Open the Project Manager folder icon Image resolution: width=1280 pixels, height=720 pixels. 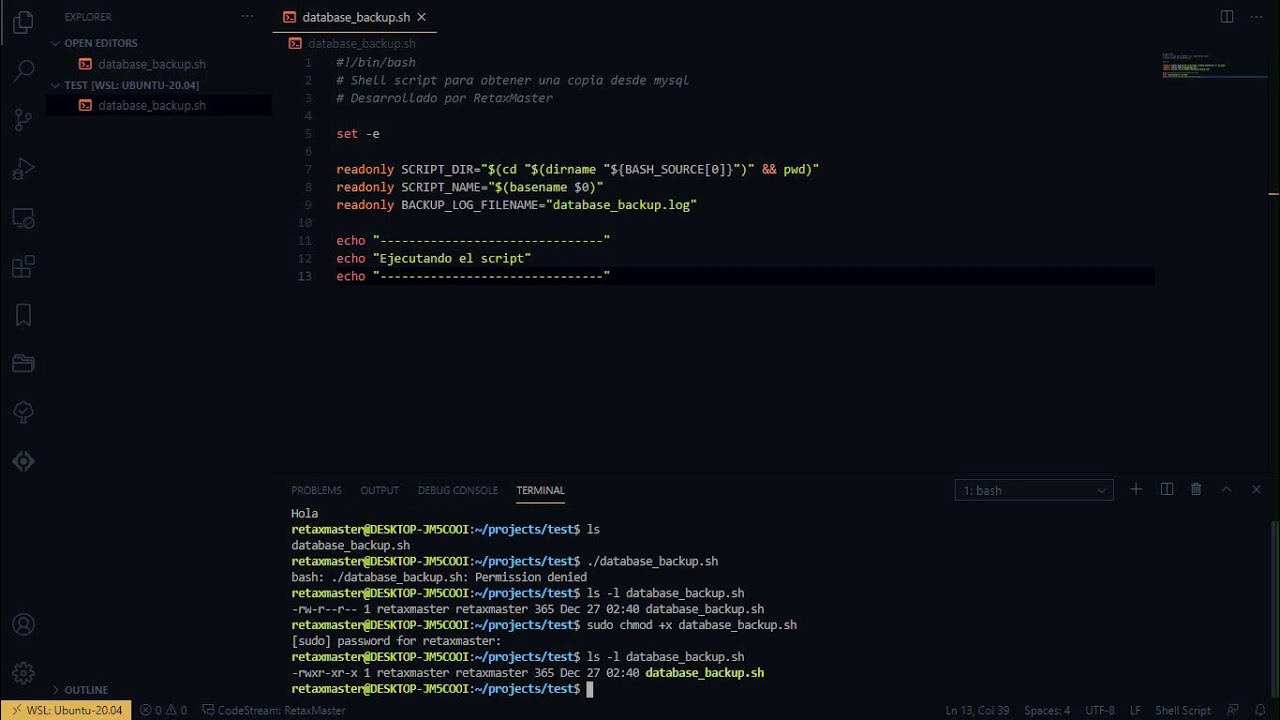[24, 364]
